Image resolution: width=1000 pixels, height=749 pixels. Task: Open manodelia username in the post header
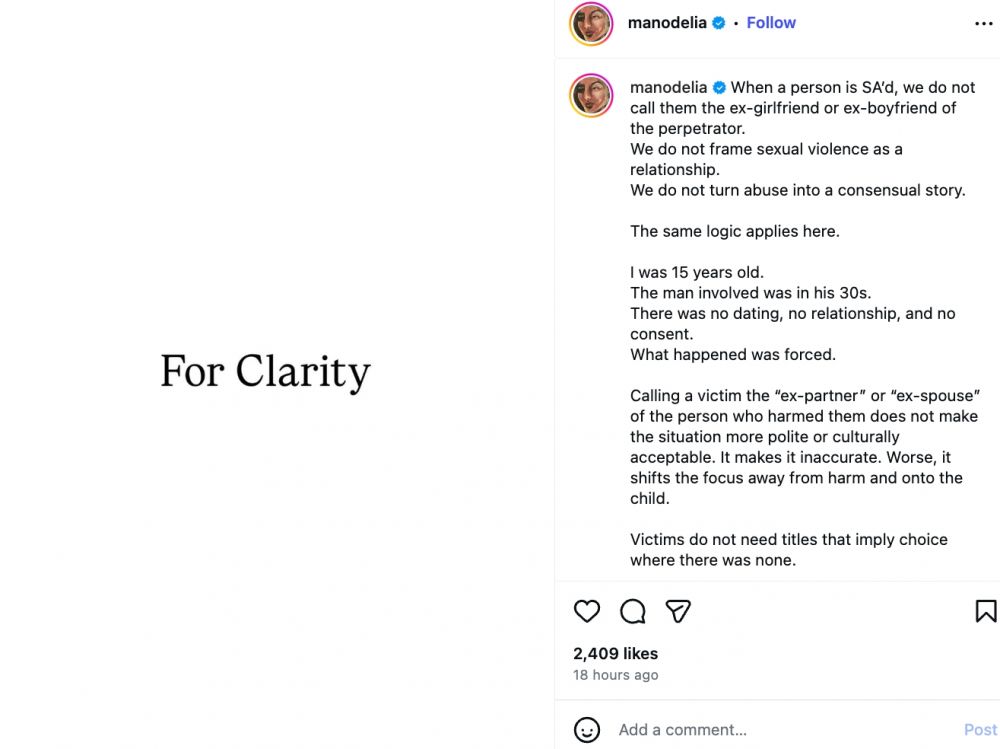(x=666, y=23)
